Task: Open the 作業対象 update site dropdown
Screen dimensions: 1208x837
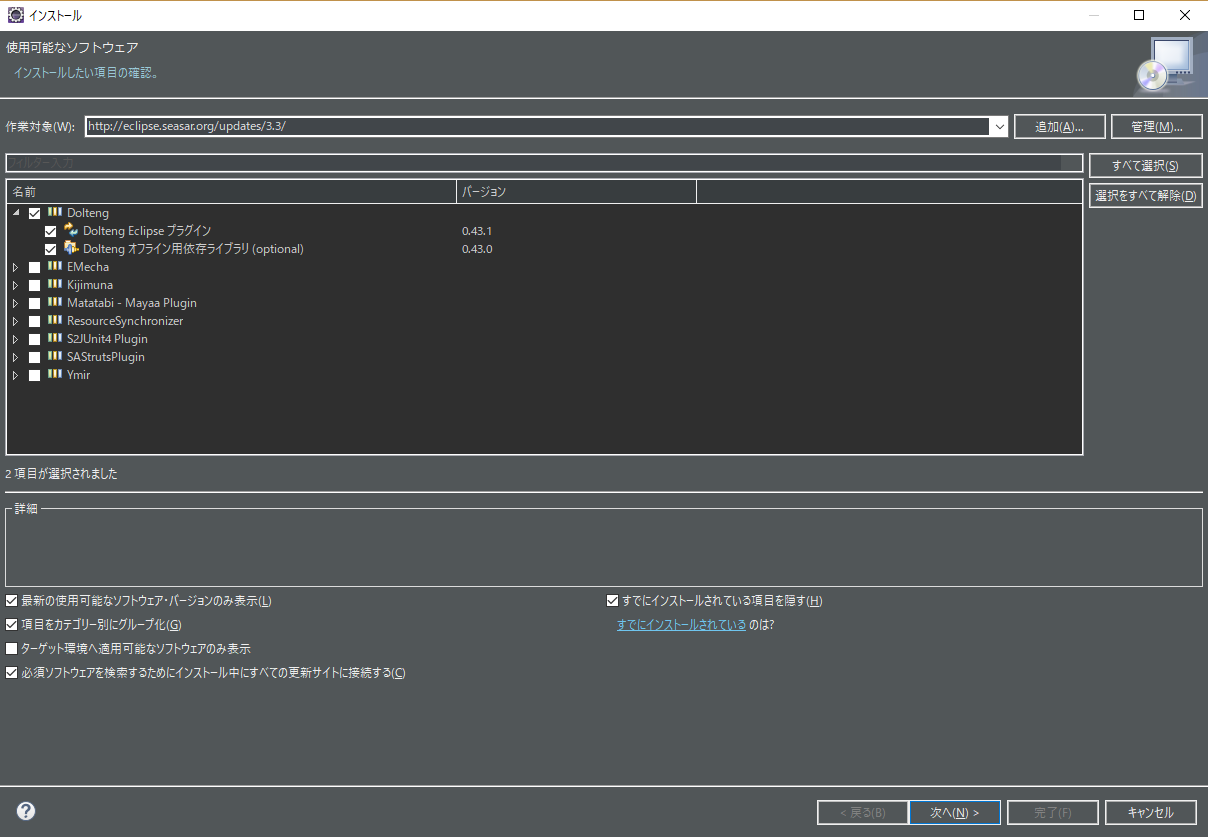Action: click(x=998, y=126)
